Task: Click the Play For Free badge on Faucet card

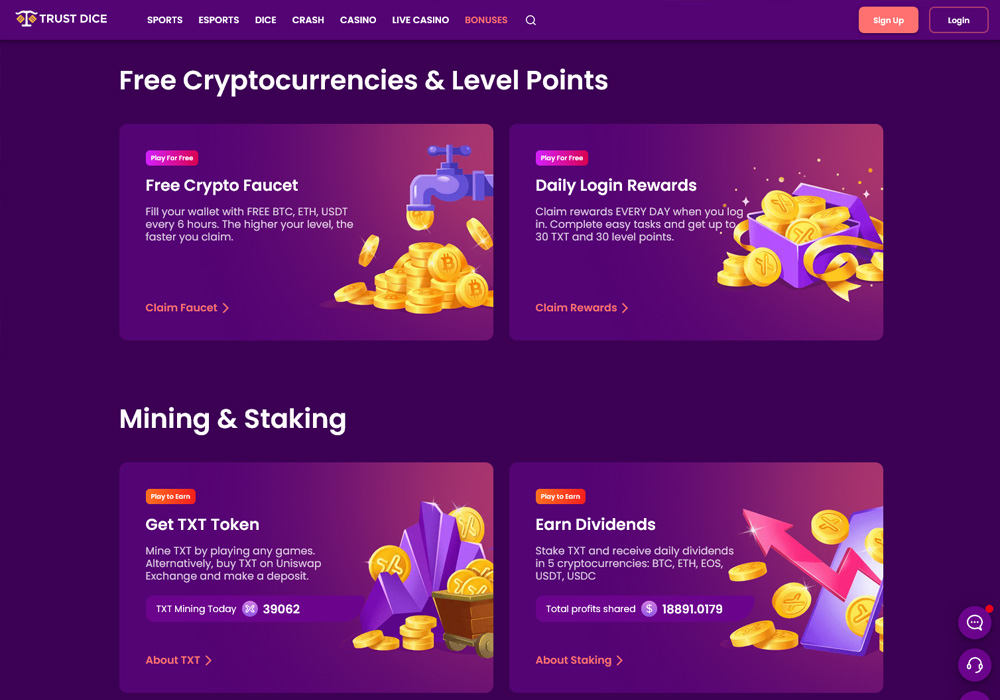Action: [172, 158]
